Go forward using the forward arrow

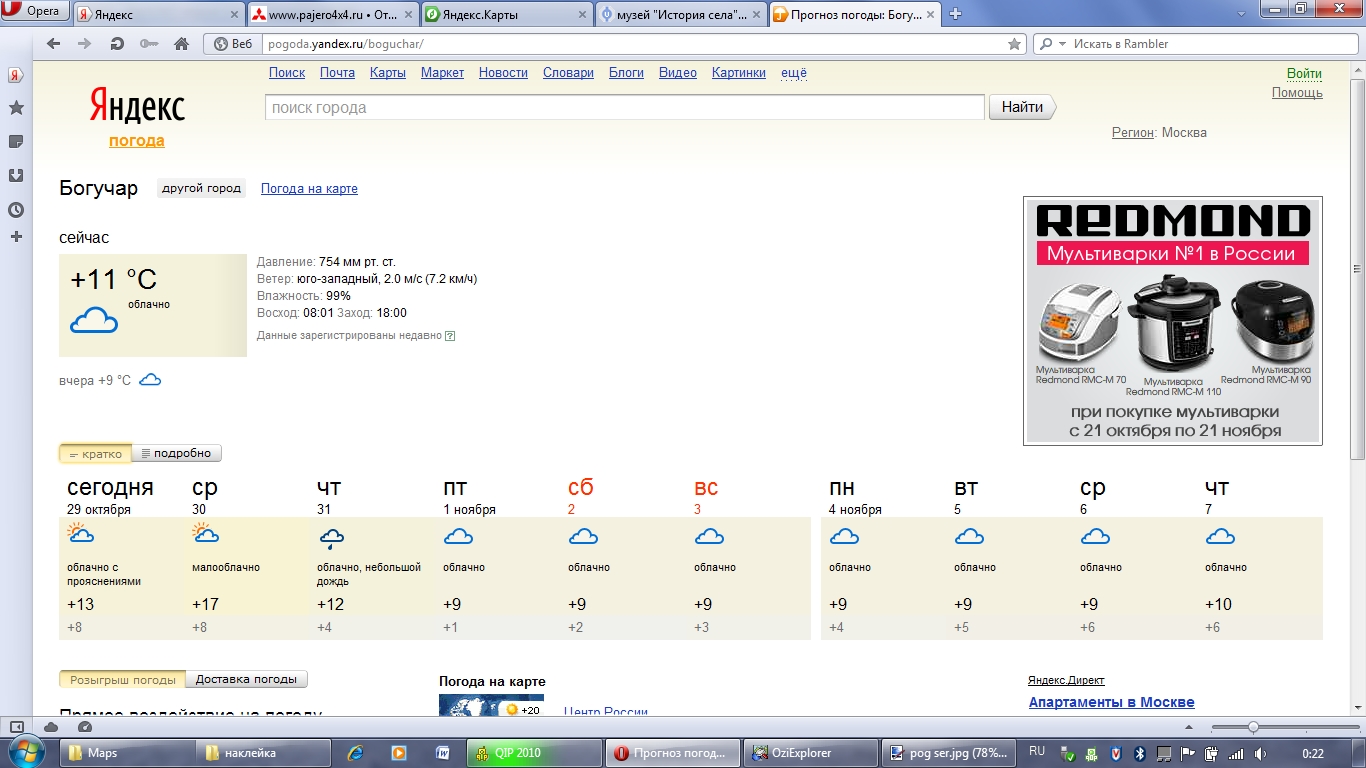click(85, 44)
